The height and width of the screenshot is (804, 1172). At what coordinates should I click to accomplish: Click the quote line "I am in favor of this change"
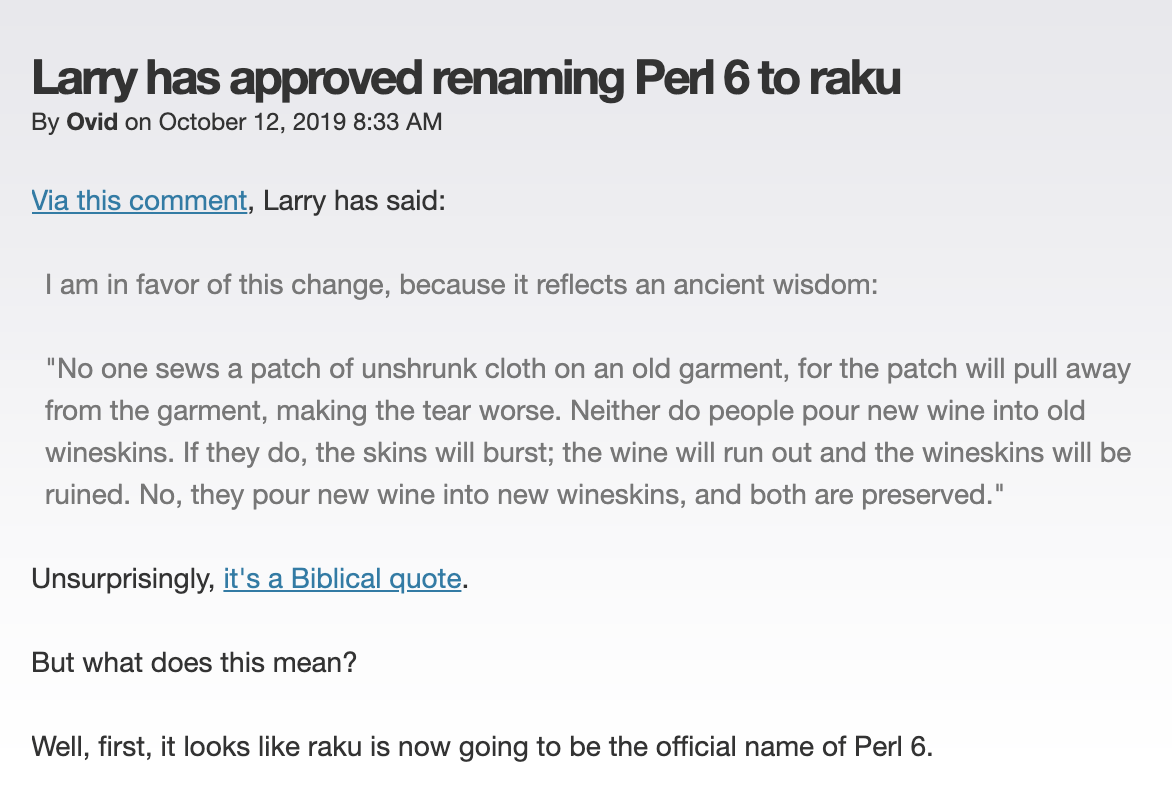(218, 285)
